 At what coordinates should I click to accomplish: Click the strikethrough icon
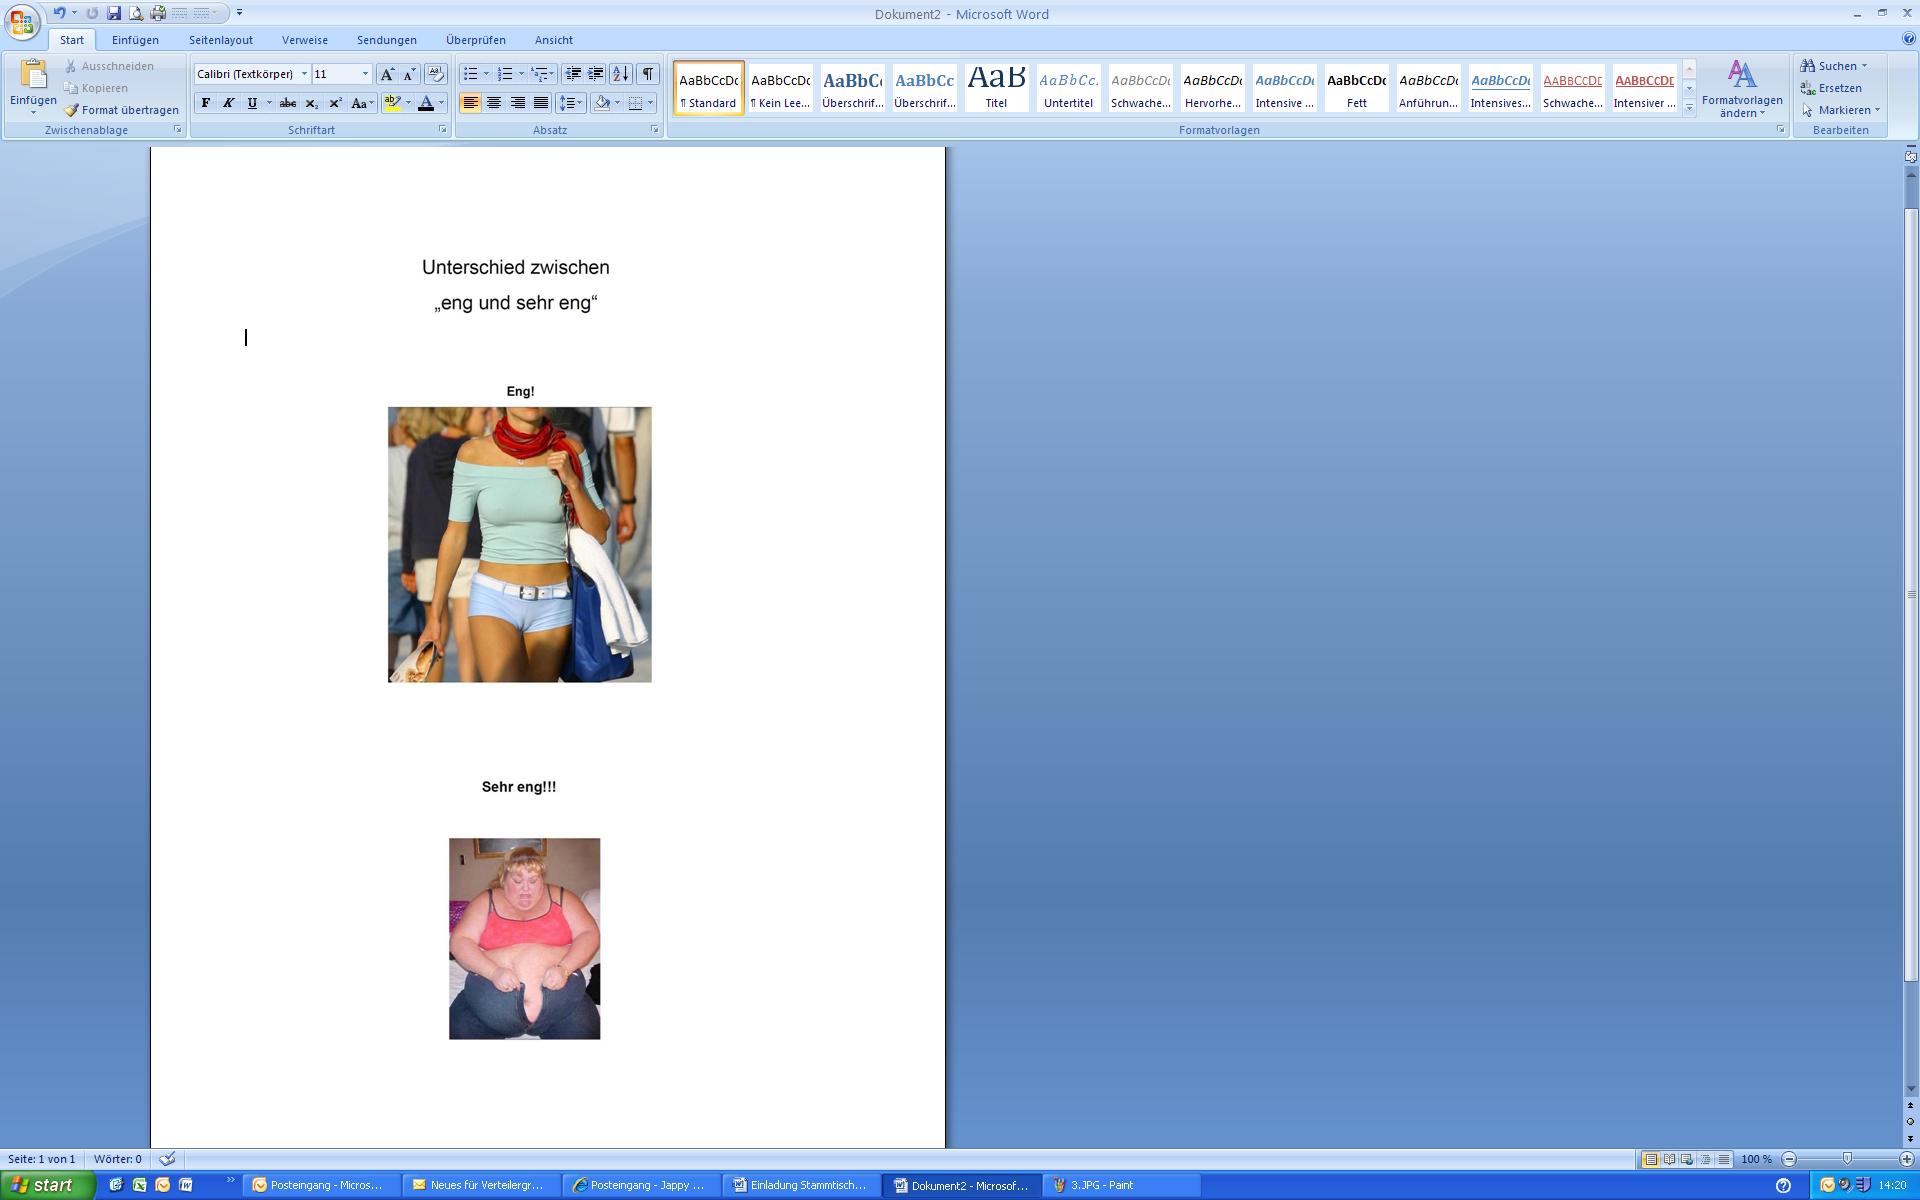288,103
